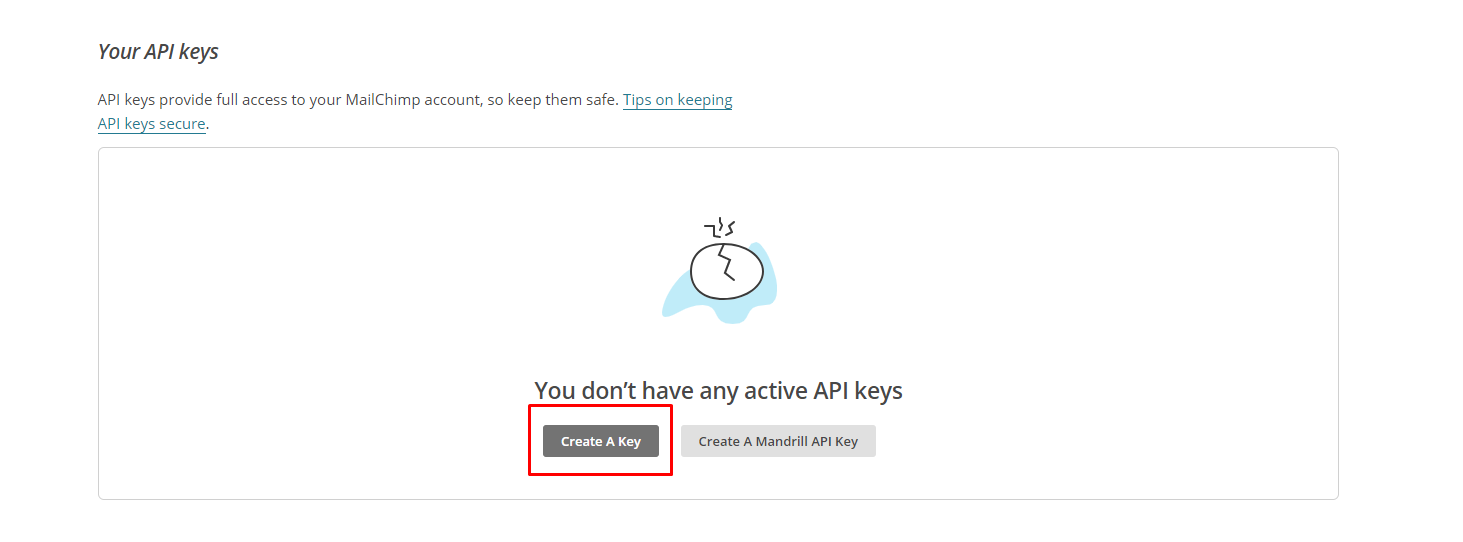Click the crack line on the egg shell
1463x542 pixels.
click(727, 262)
